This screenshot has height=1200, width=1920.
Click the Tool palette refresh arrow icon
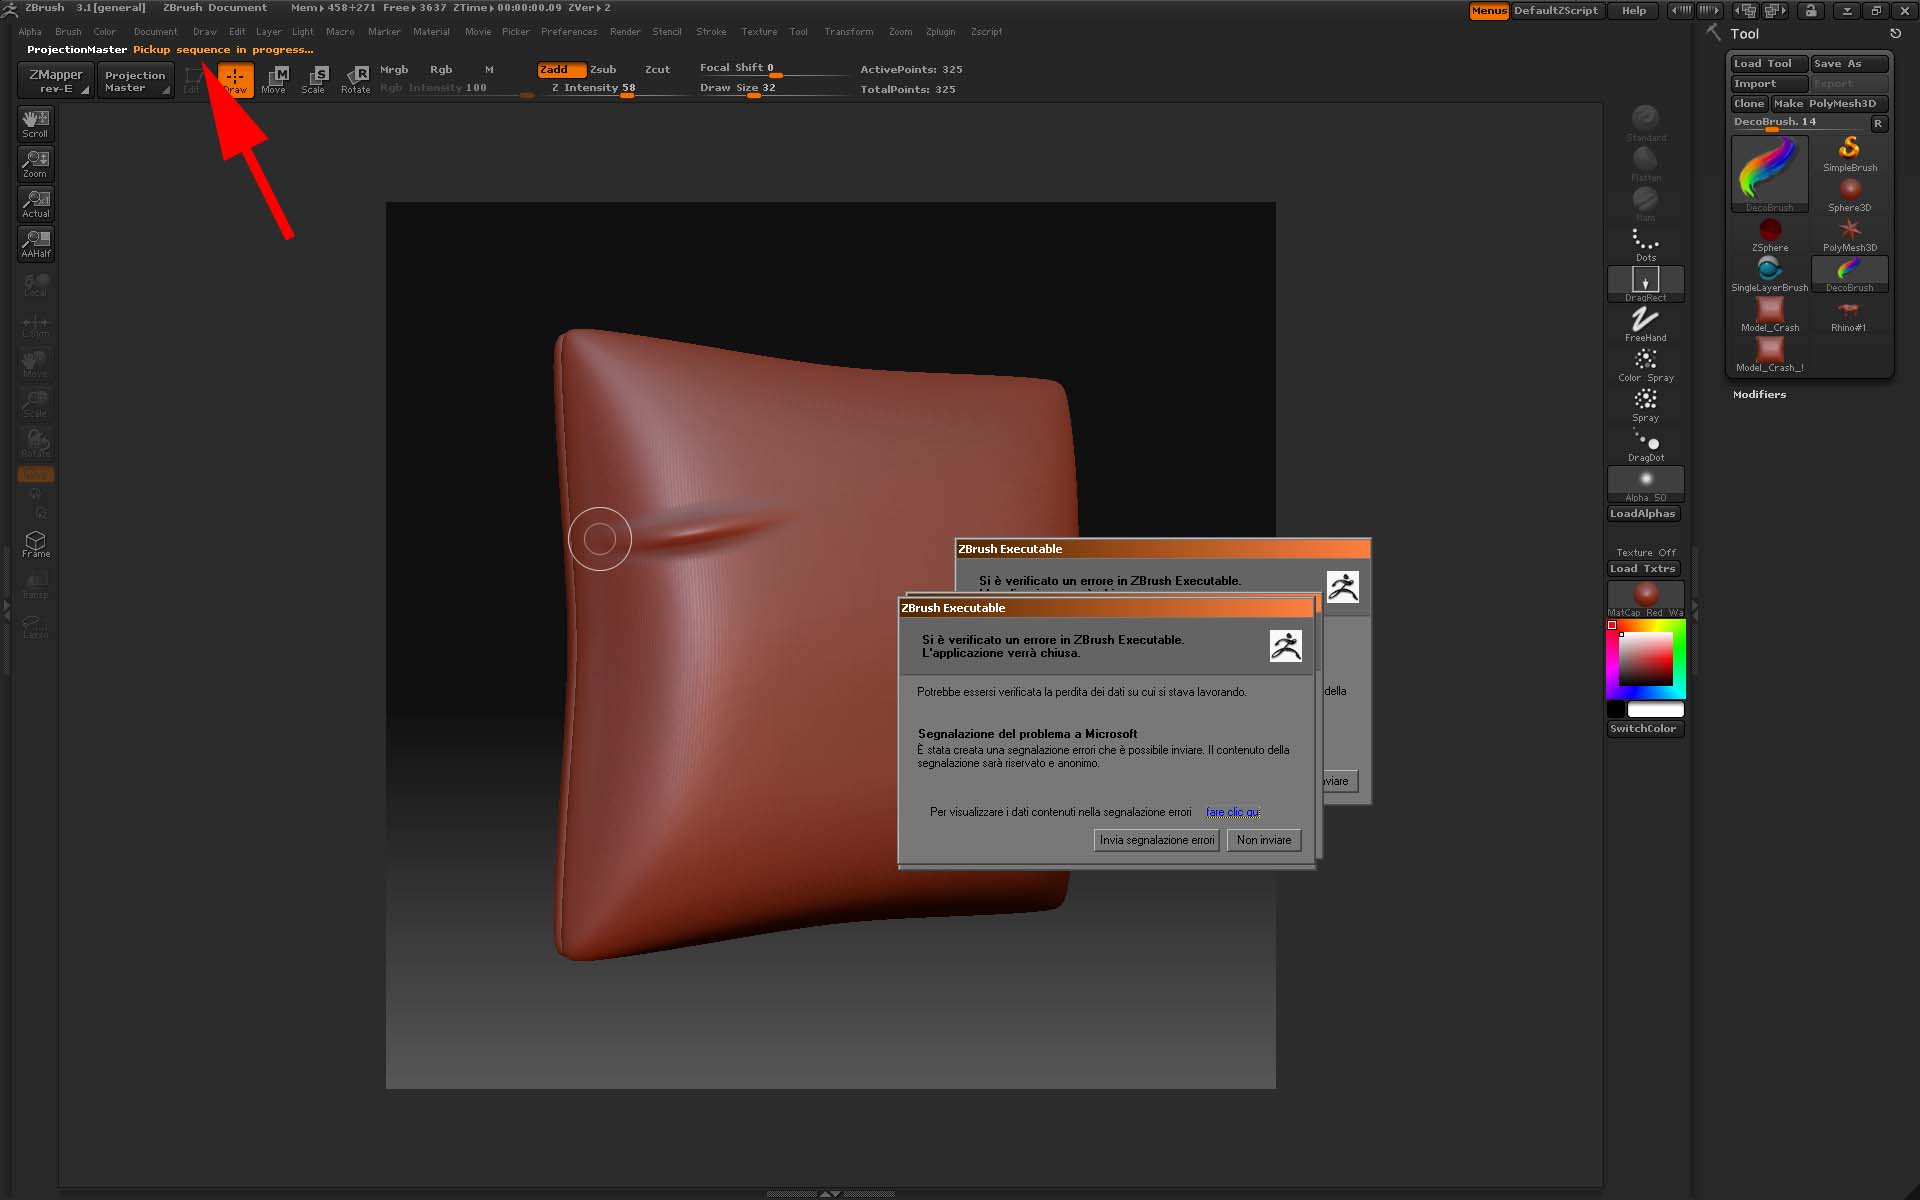[x=1895, y=34]
